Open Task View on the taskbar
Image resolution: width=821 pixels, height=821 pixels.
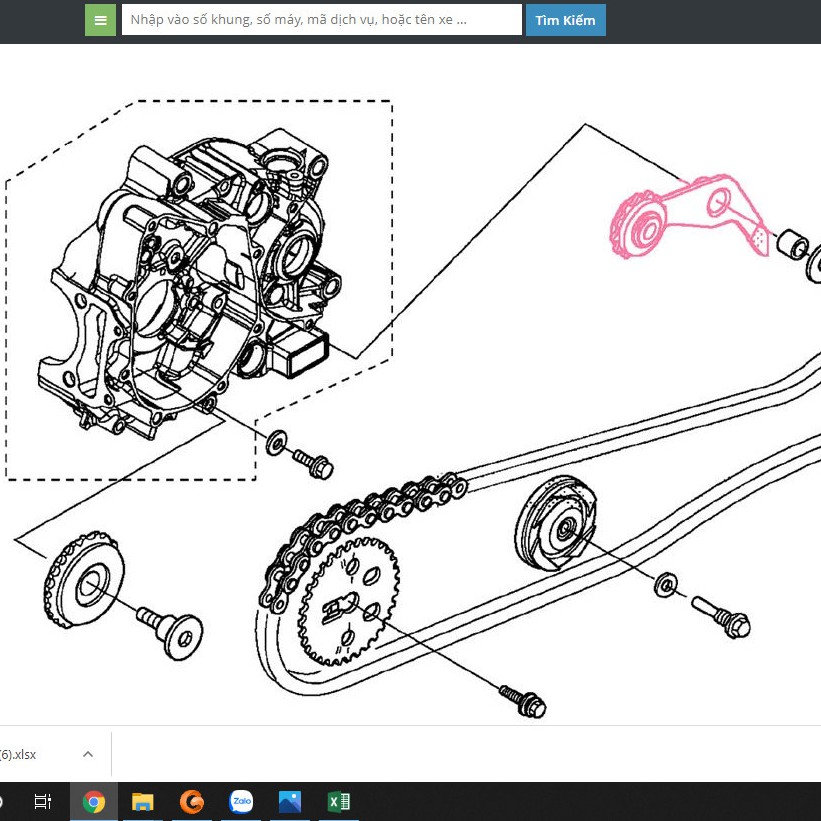pos(42,801)
